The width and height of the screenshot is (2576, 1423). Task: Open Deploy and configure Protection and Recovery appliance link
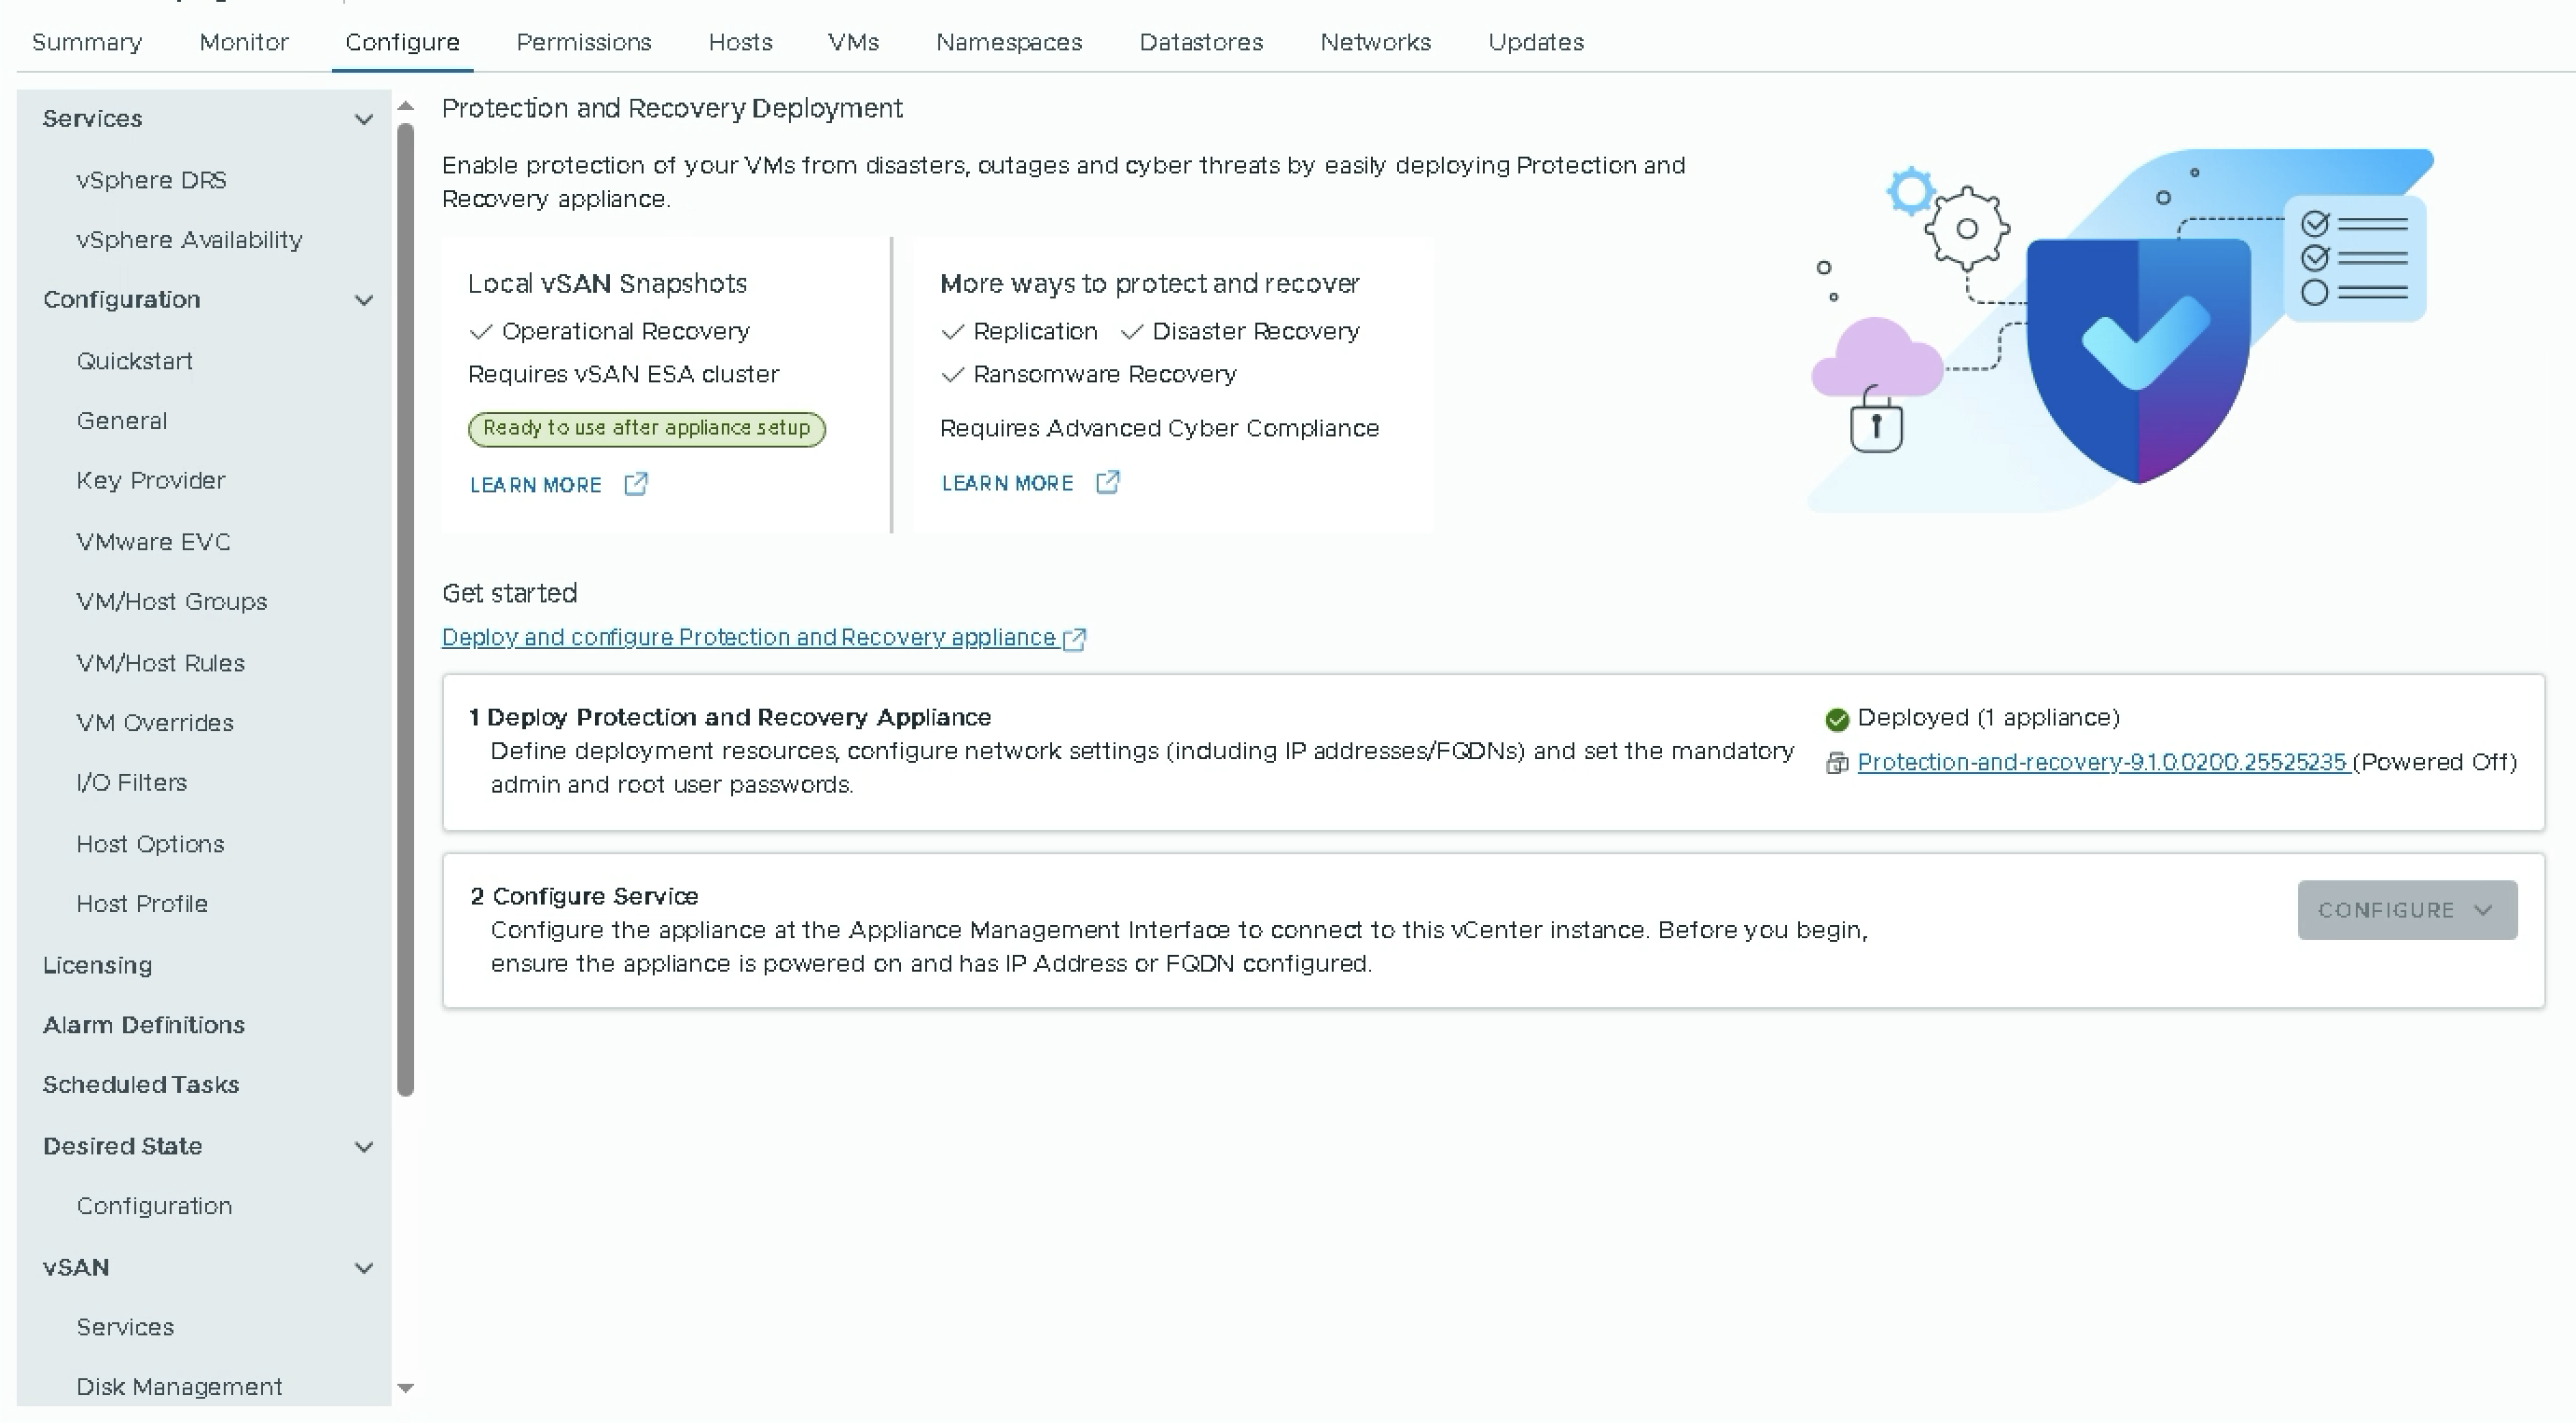click(749, 638)
